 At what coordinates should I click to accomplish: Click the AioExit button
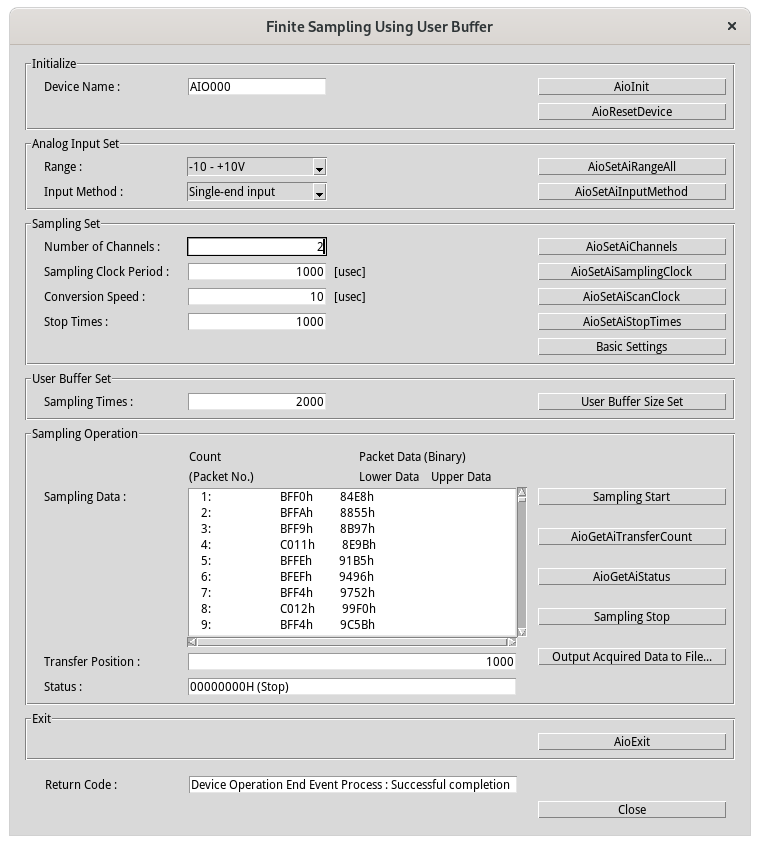coord(631,742)
